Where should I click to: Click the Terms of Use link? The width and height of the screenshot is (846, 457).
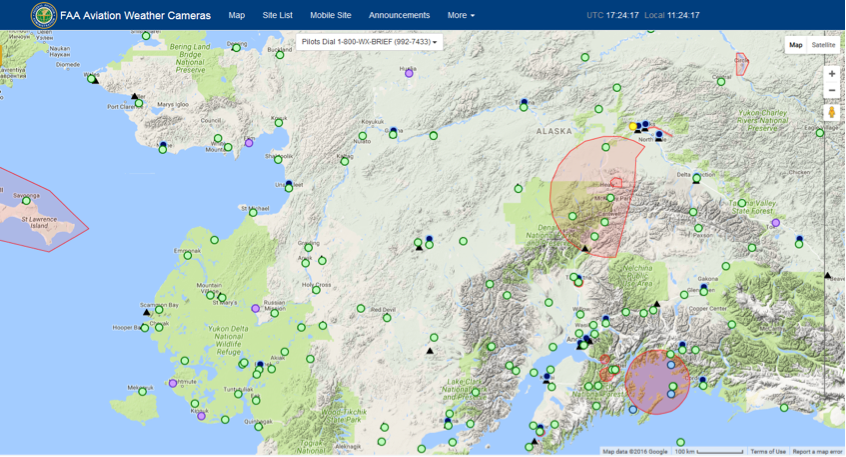coord(768,452)
